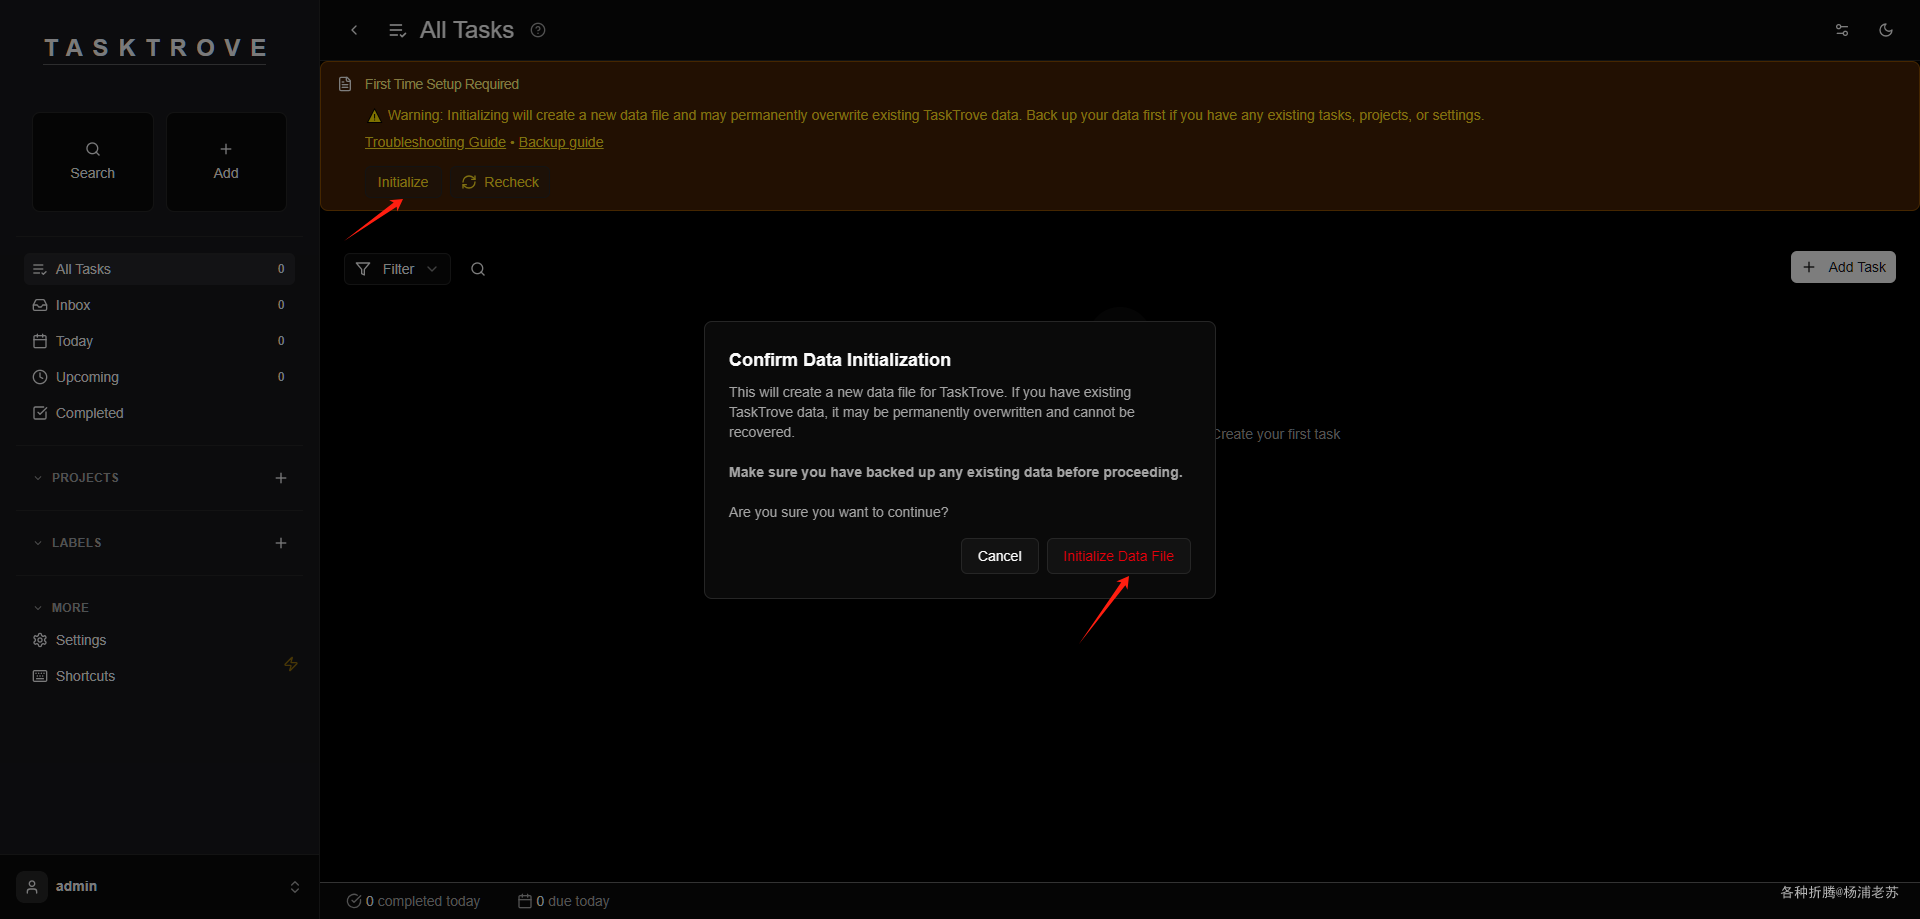
Task: Click the TASKTROVE logo
Action: (156, 48)
